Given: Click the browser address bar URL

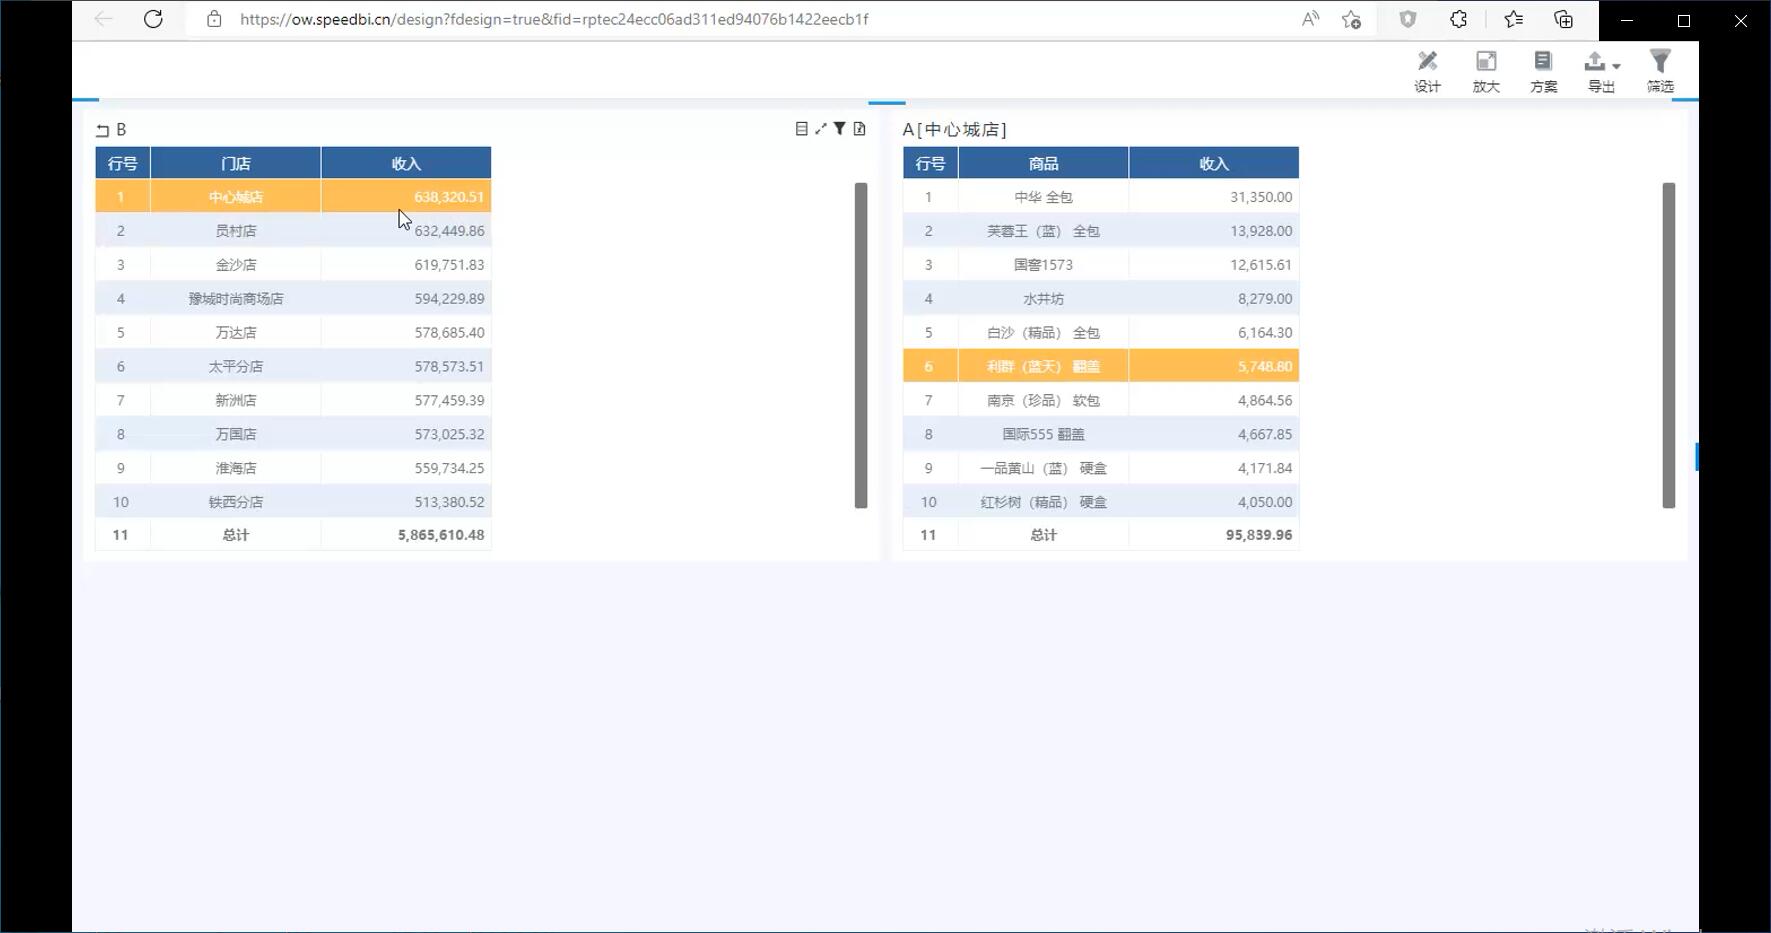Looking at the screenshot, I should pyautogui.click(x=554, y=19).
